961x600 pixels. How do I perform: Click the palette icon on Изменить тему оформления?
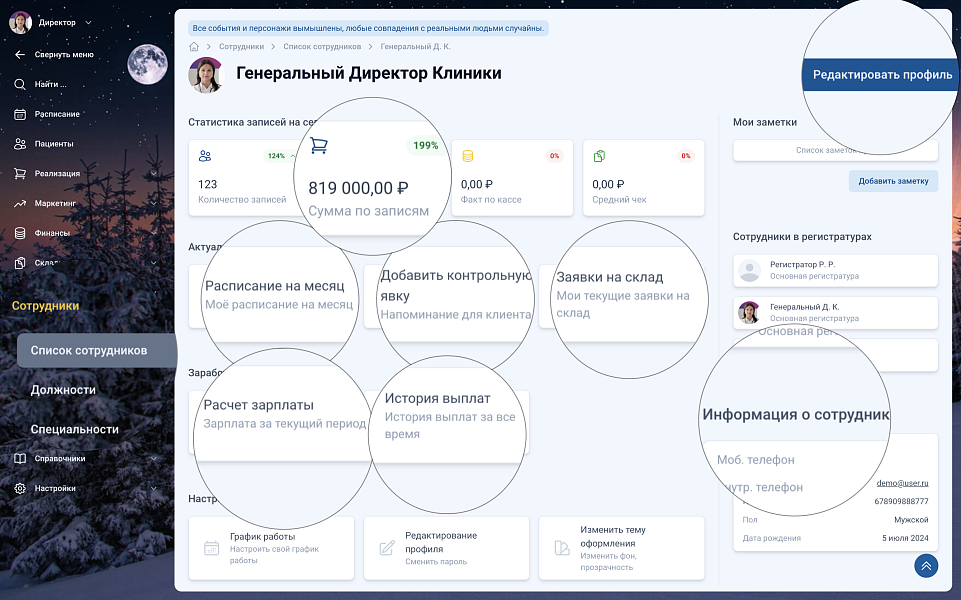click(x=562, y=548)
